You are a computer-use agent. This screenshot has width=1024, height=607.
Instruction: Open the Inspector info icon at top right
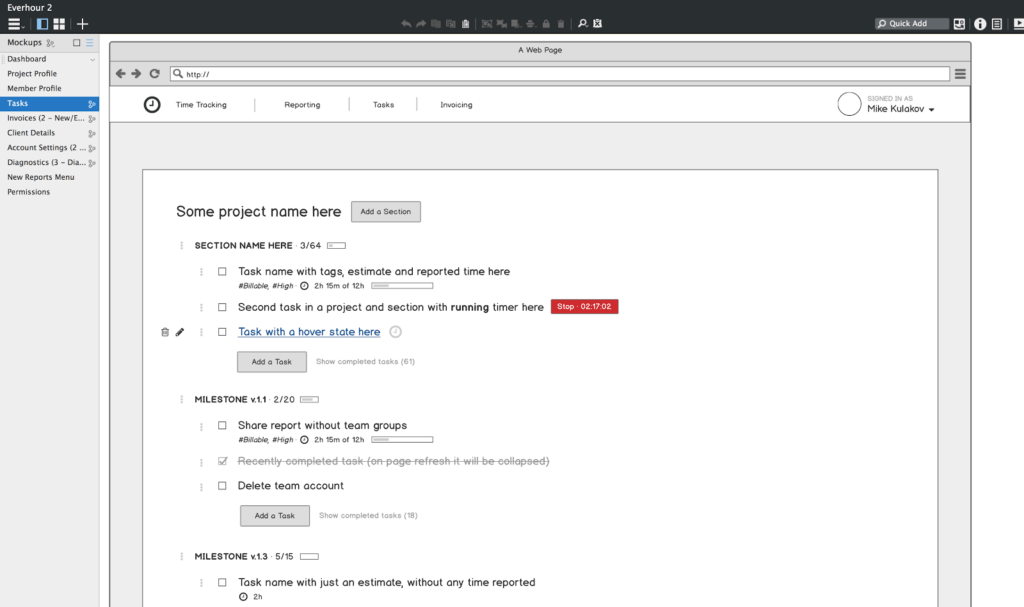(980, 23)
